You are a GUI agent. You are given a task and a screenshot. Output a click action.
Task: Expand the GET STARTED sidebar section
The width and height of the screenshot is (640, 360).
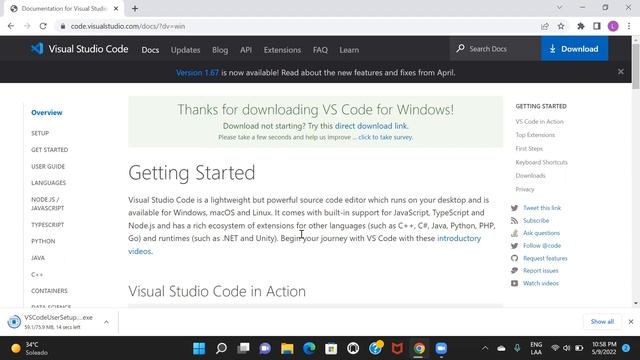49,150
